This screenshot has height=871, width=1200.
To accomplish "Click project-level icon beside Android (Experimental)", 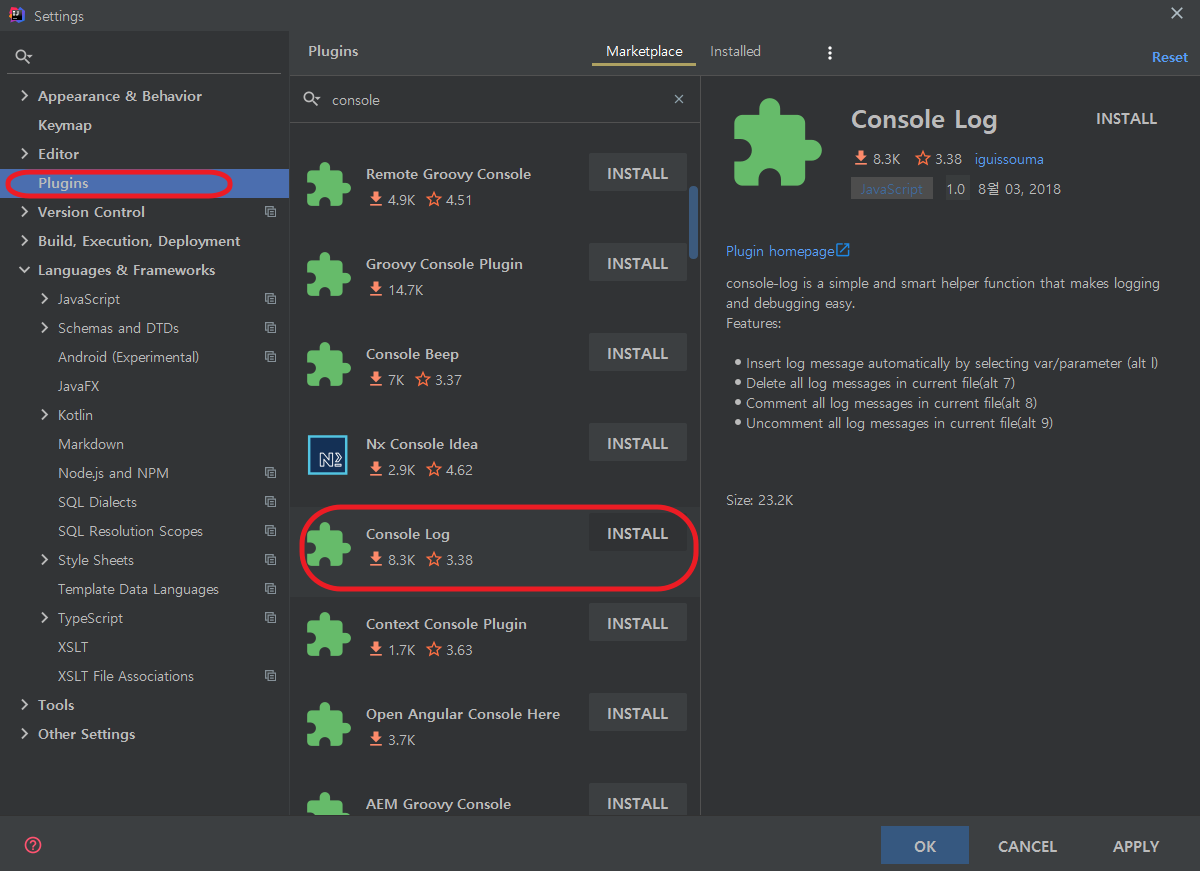I will (270, 357).
